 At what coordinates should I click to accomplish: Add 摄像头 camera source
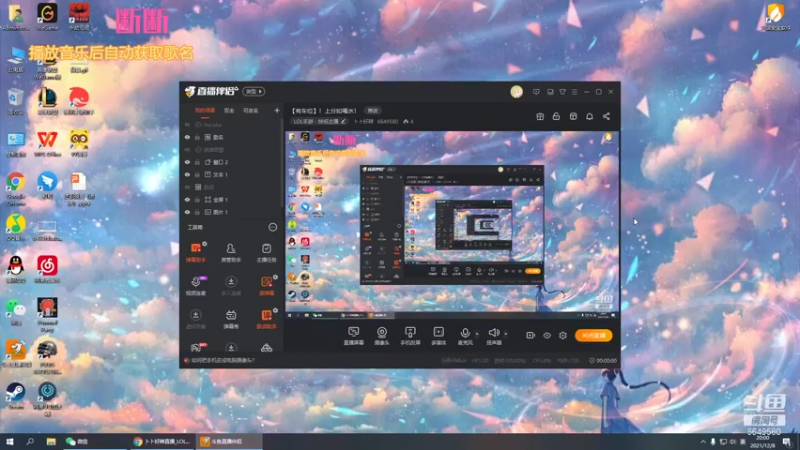(382, 336)
